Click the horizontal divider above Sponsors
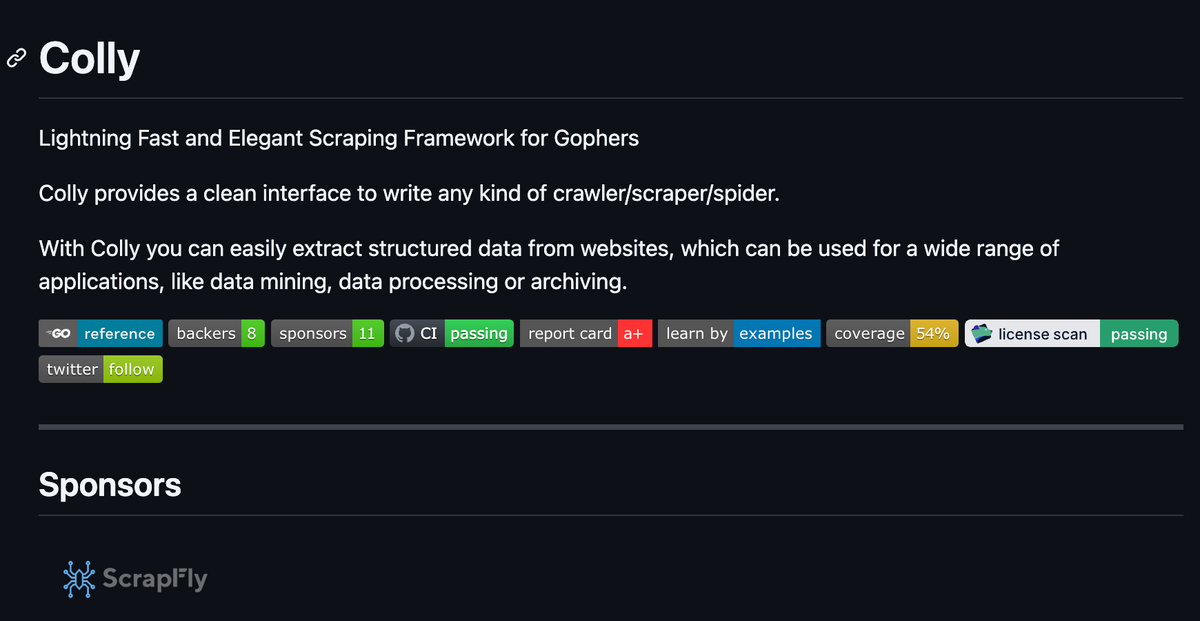The height and width of the screenshot is (621, 1200). [x=611, y=427]
